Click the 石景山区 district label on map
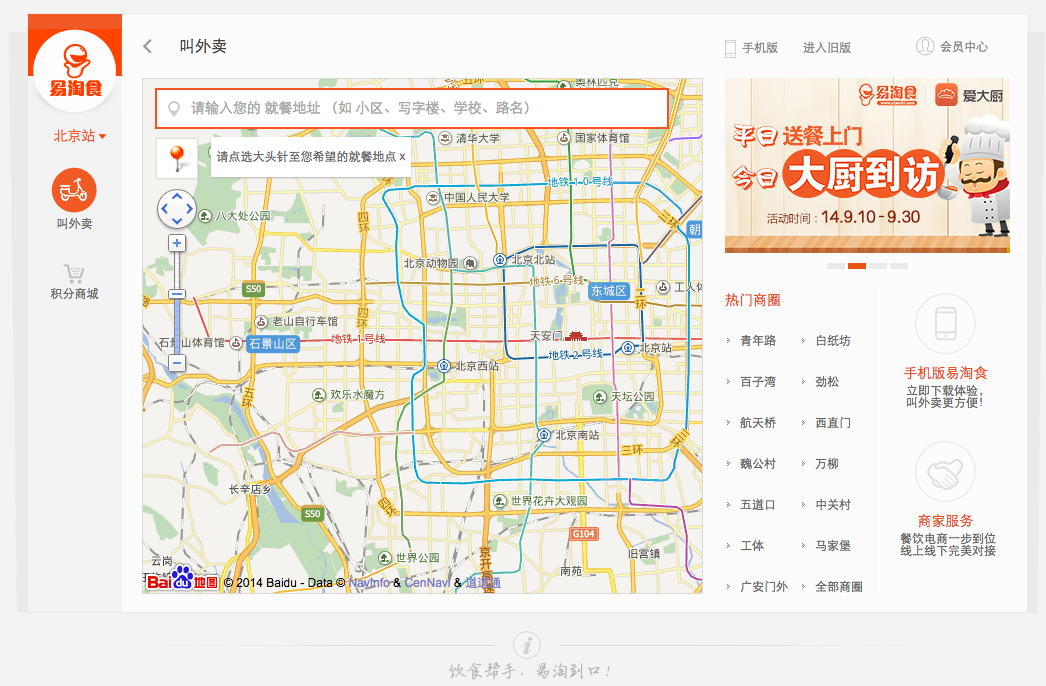The width and height of the screenshot is (1046, 686). coord(272,344)
